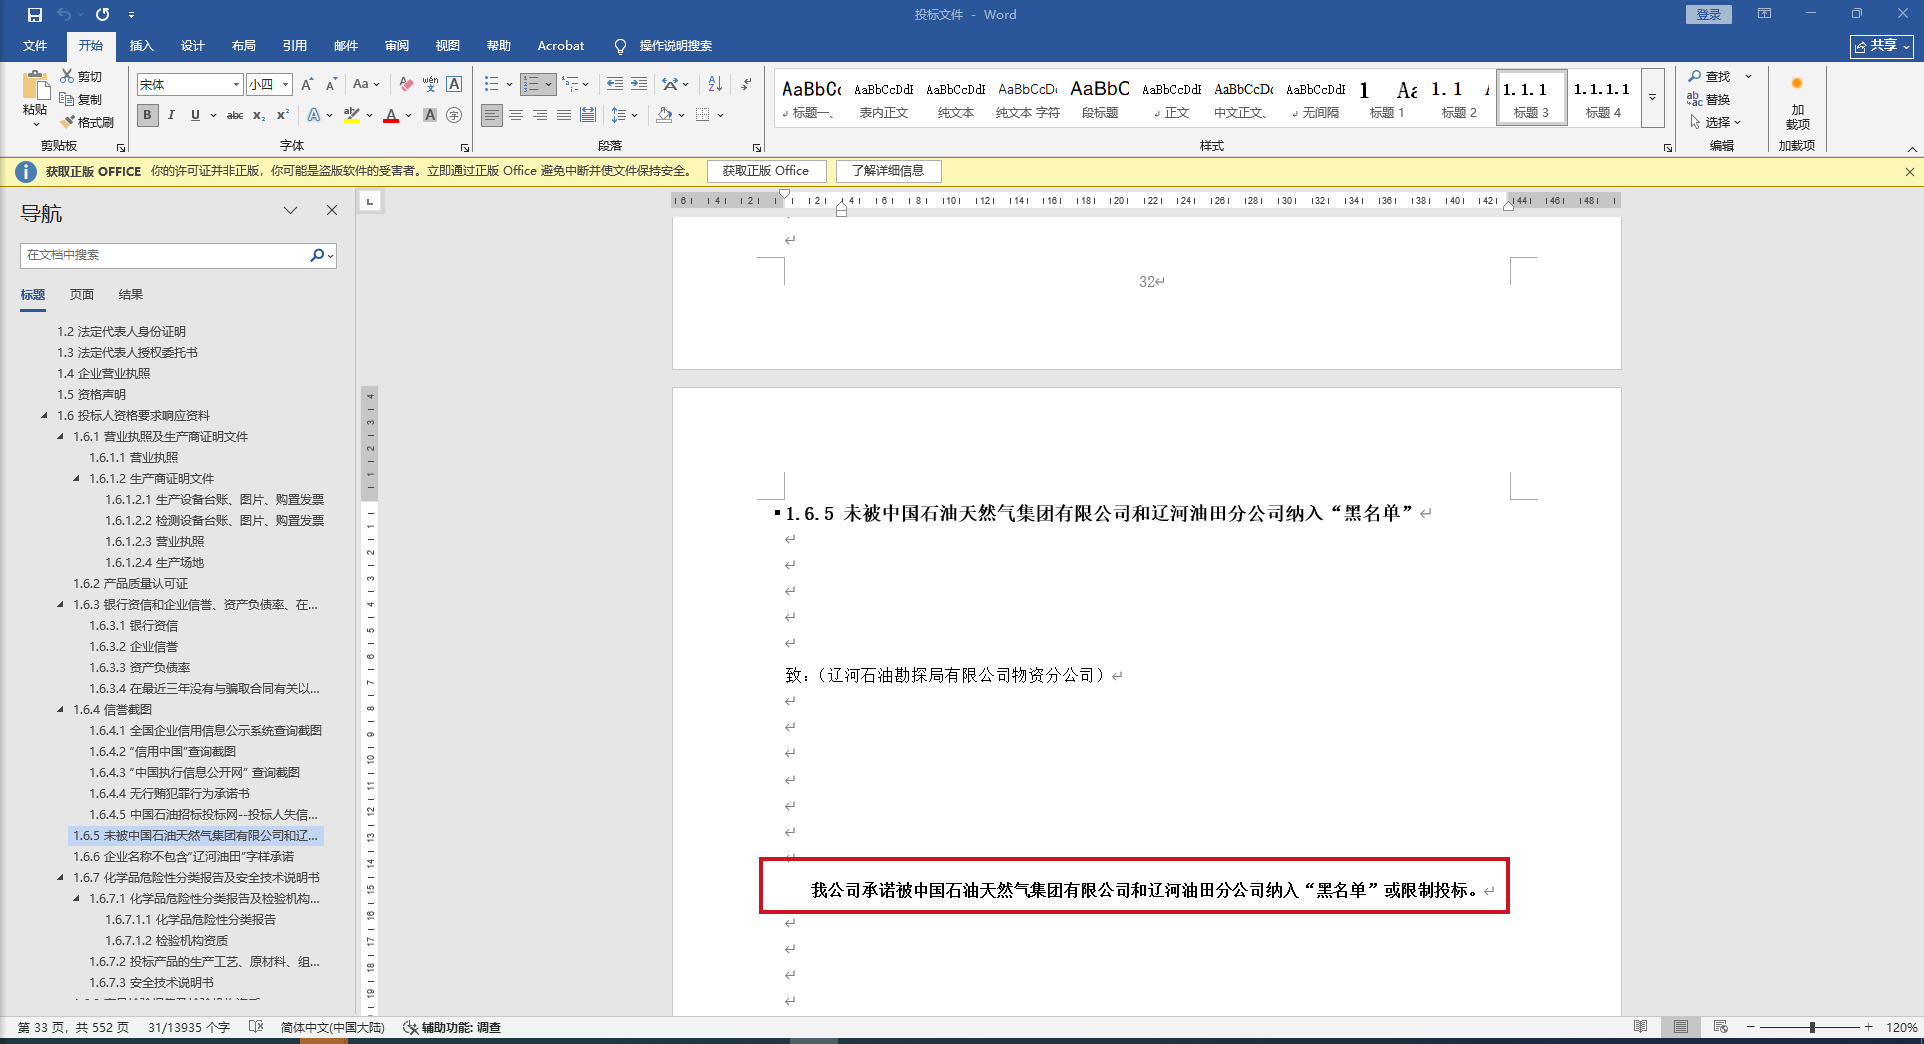The height and width of the screenshot is (1044, 1924).
Task: Click the 在文档中搜索 search field
Action: pos(165,255)
